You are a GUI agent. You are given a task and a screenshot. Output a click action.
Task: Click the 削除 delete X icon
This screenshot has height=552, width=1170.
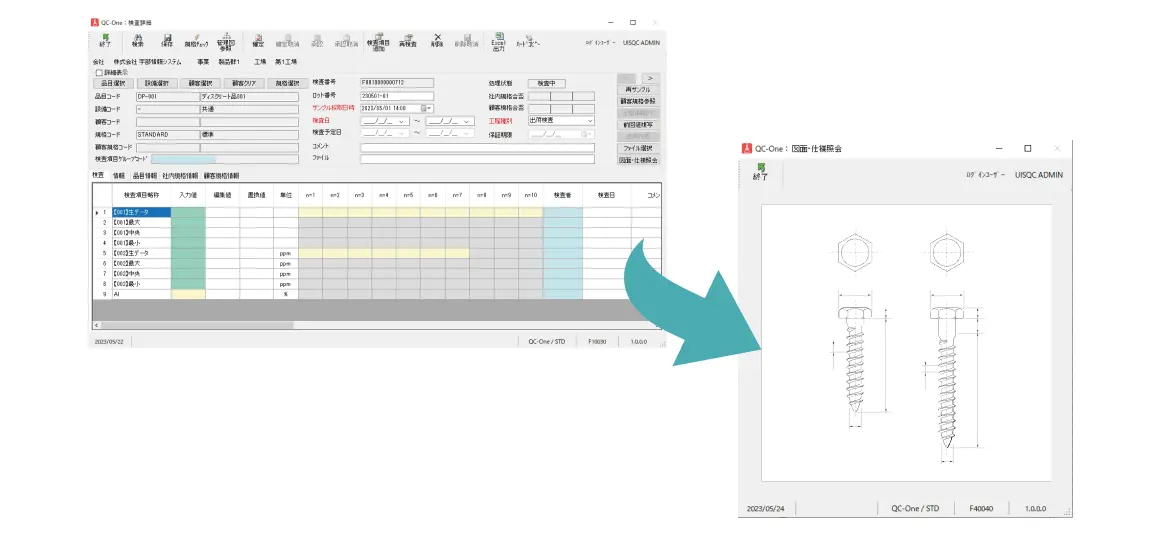point(437,41)
